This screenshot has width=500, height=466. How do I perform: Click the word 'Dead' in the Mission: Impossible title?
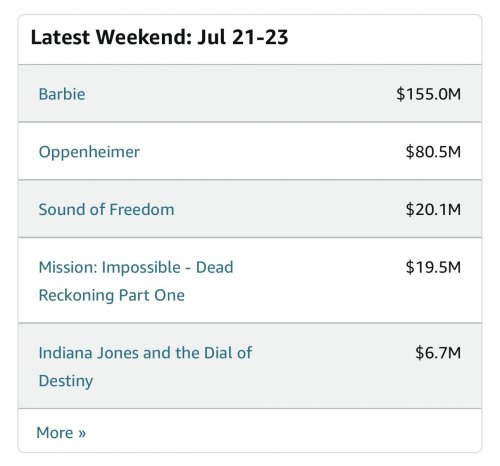(214, 267)
